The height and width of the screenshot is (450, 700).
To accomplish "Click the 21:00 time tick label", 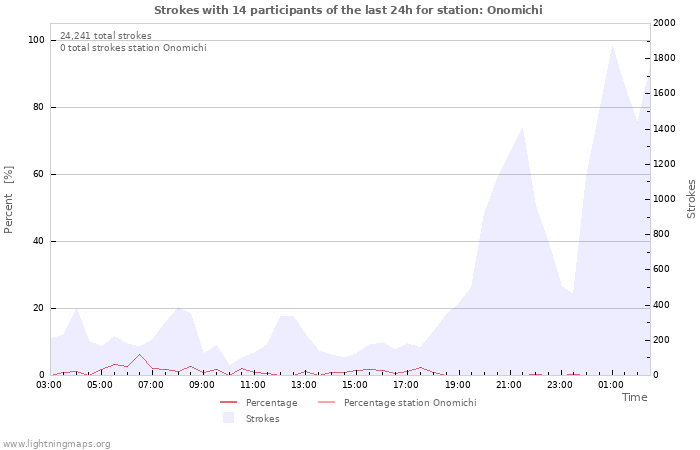I will click(x=508, y=385).
